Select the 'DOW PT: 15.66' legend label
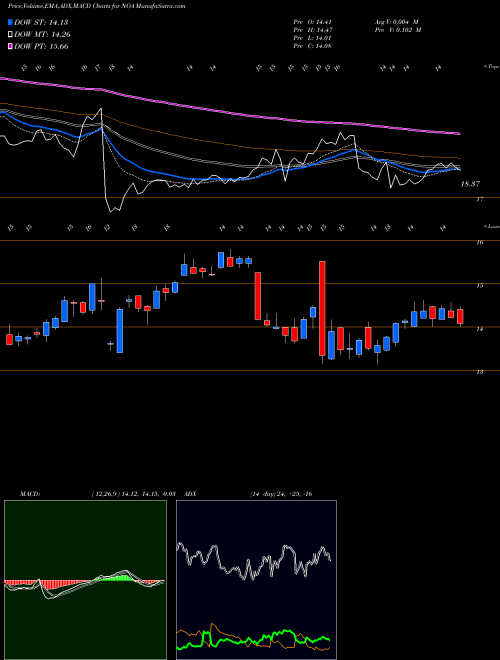This screenshot has height=660, width=500. [x=41, y=47]
